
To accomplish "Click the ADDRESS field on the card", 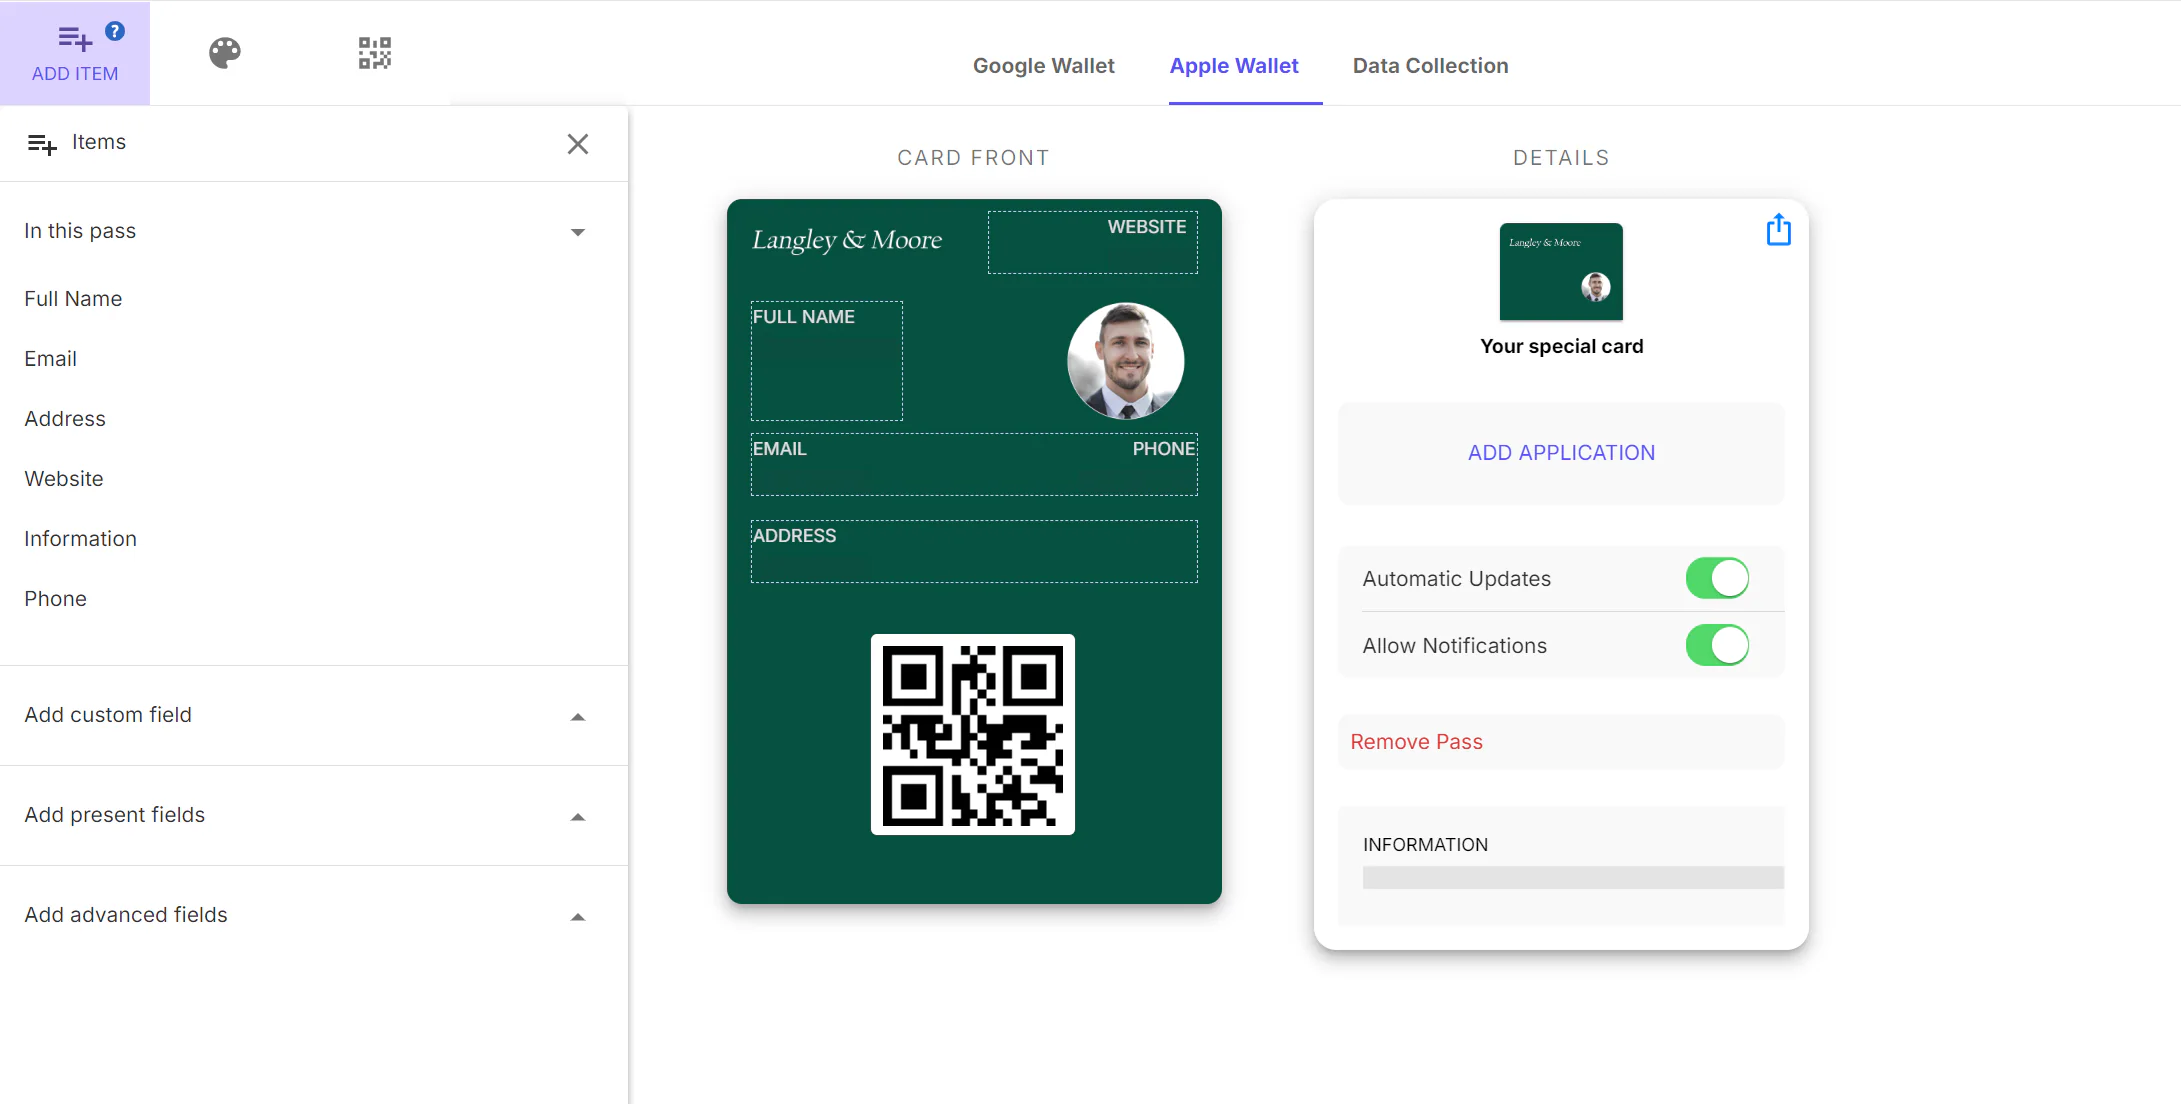I will click(x=974, y=551).
